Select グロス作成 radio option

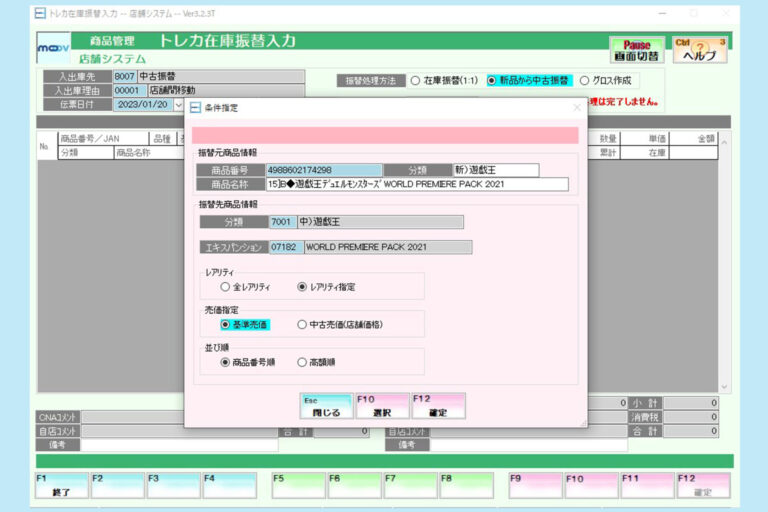click(606, 80)
